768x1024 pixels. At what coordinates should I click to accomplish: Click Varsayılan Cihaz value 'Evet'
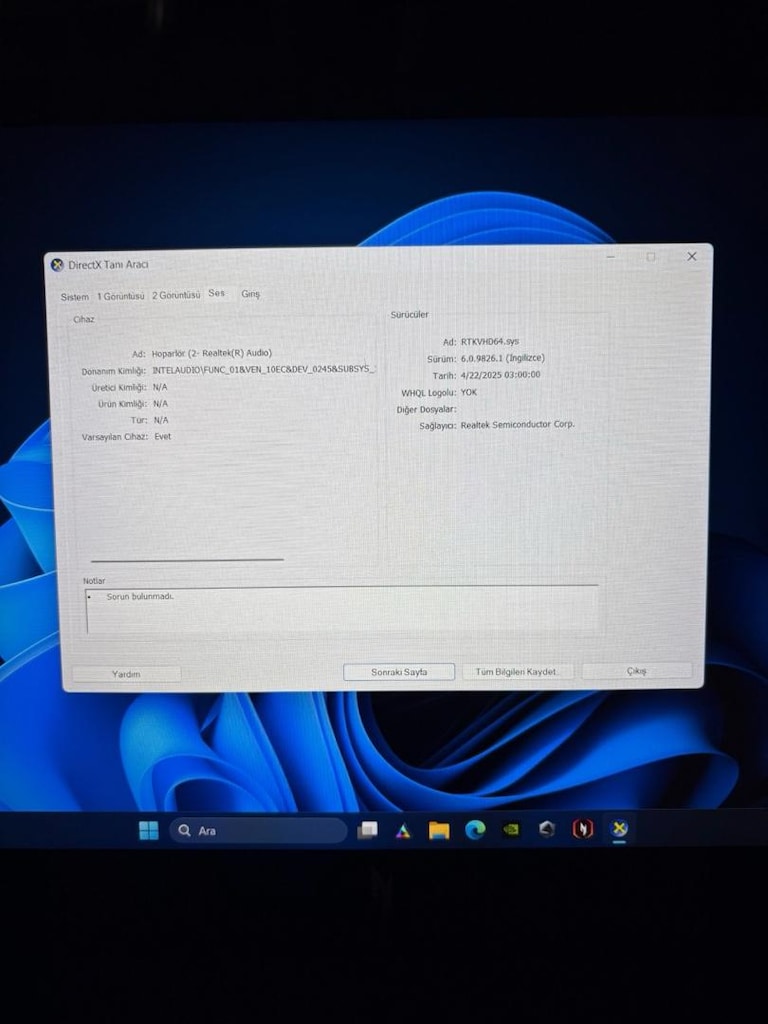(163, 436)
